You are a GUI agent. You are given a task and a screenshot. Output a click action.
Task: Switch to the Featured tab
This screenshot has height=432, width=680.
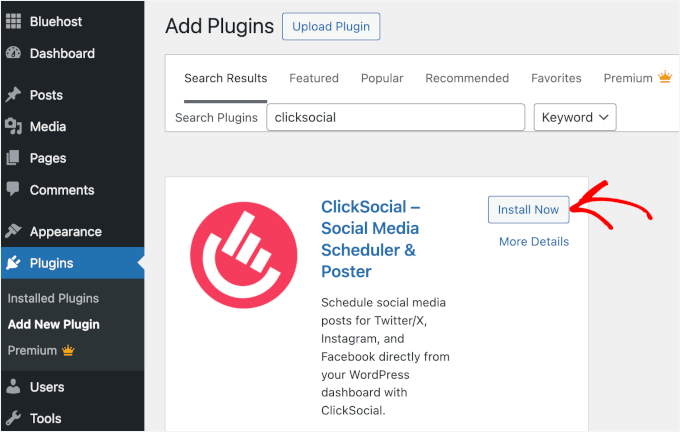(314, 78)
